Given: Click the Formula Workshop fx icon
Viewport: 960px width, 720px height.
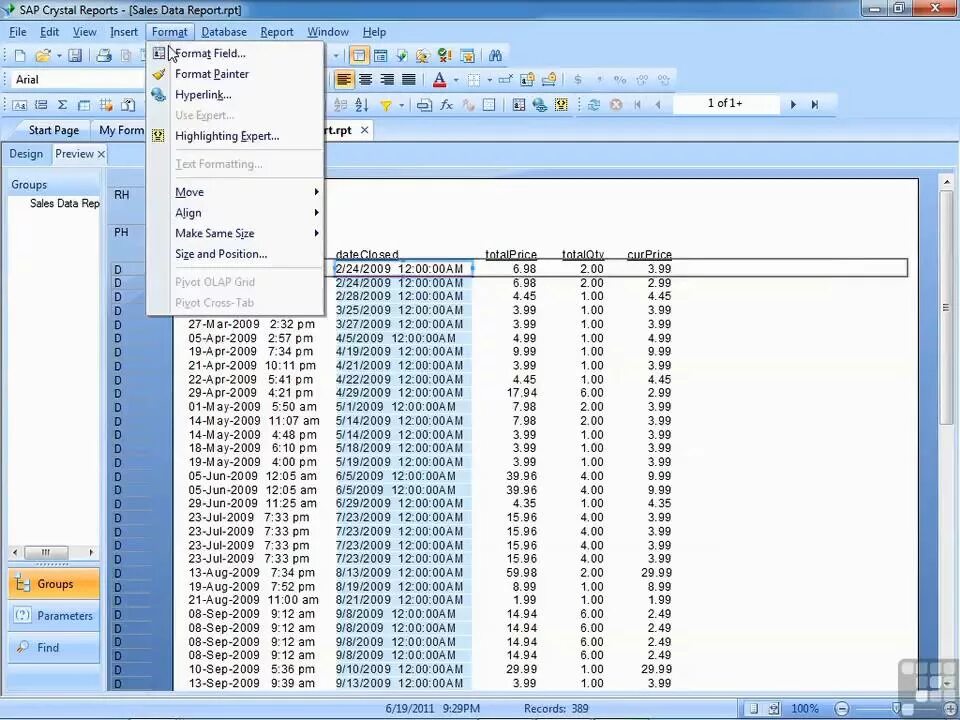Looking at the screenshot, I should pos(446,105).
